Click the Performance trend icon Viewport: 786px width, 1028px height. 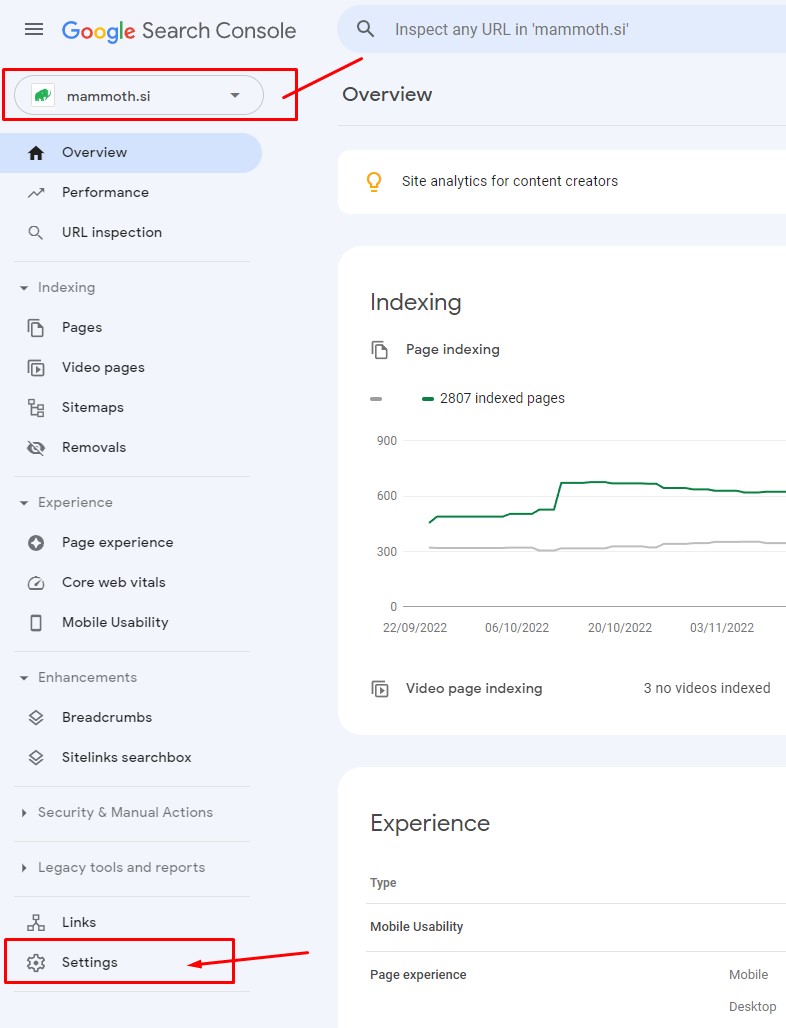point(36,193)
